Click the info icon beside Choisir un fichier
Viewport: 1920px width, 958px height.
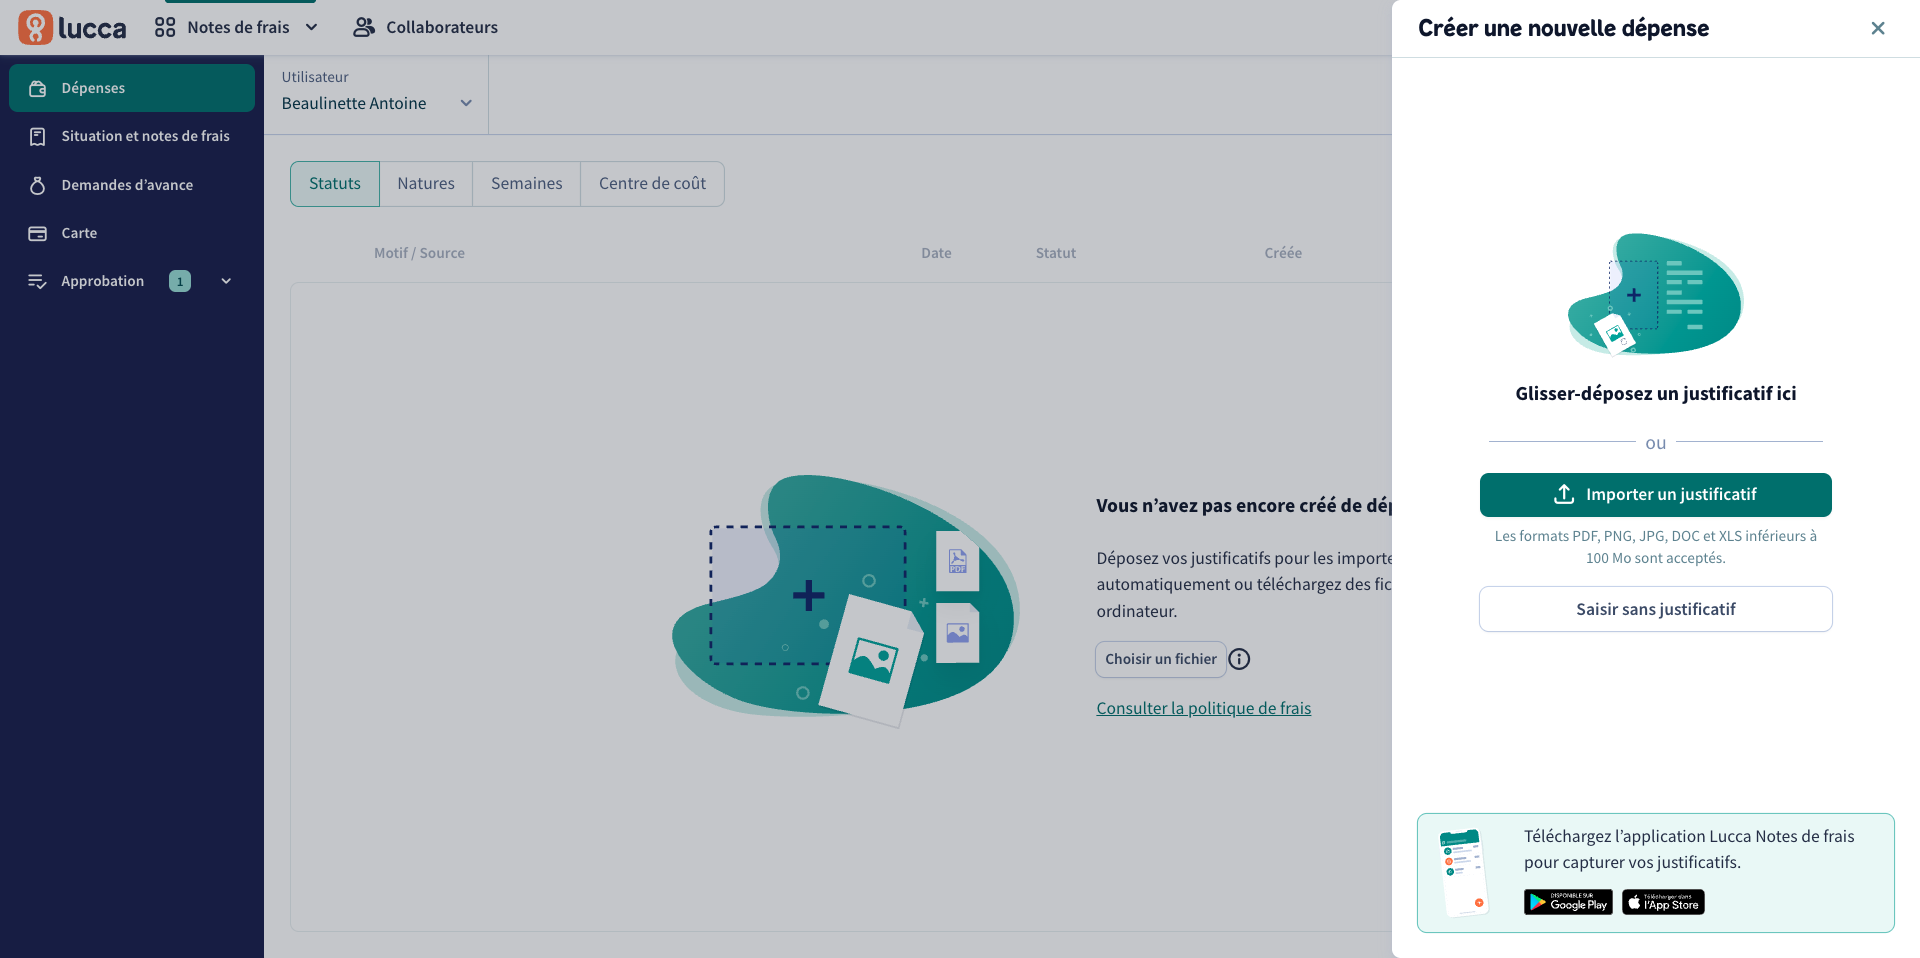coord(1239,659)
